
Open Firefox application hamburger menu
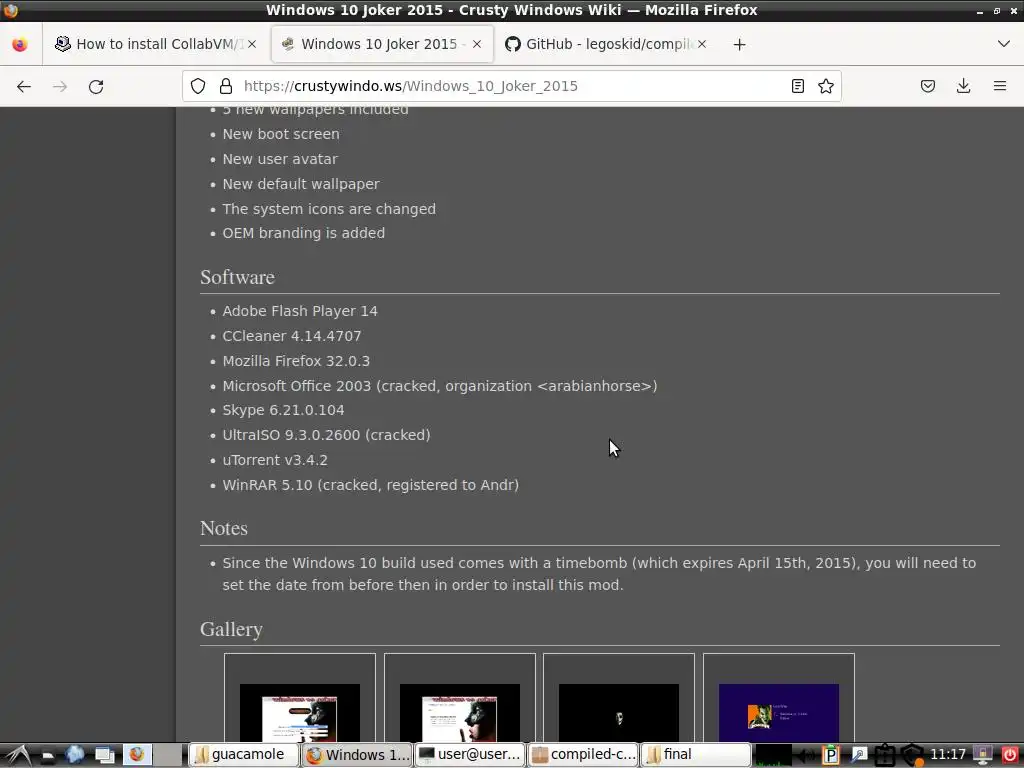coord(1000,86)
